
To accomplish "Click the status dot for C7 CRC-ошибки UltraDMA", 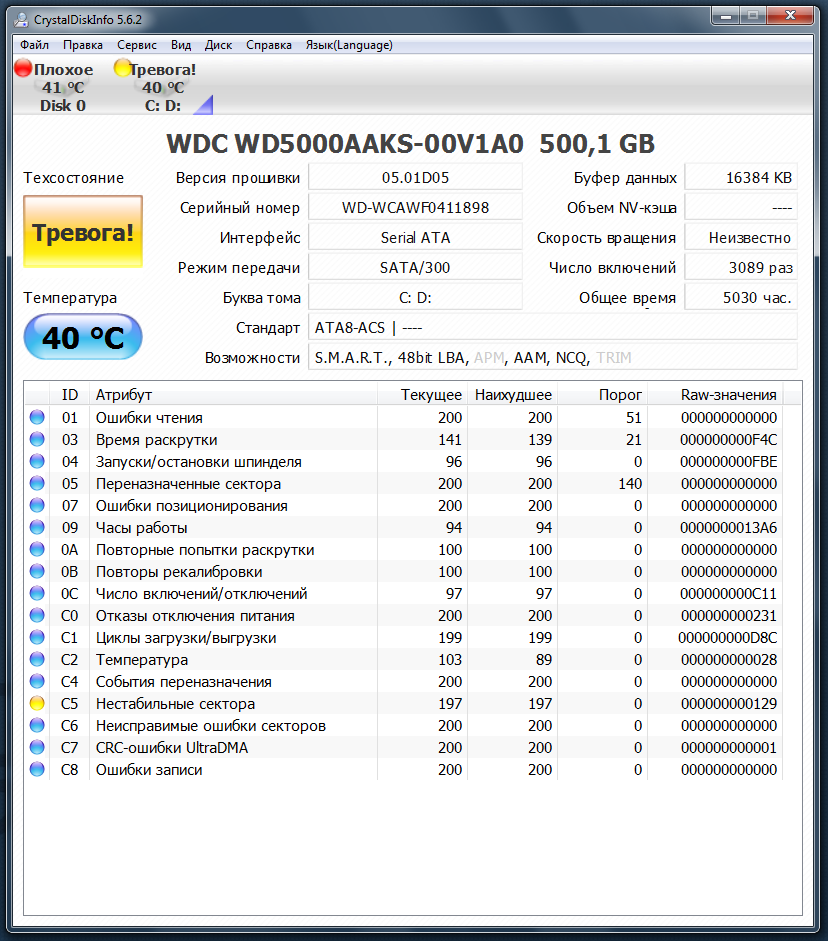I will tap(37, 747).
